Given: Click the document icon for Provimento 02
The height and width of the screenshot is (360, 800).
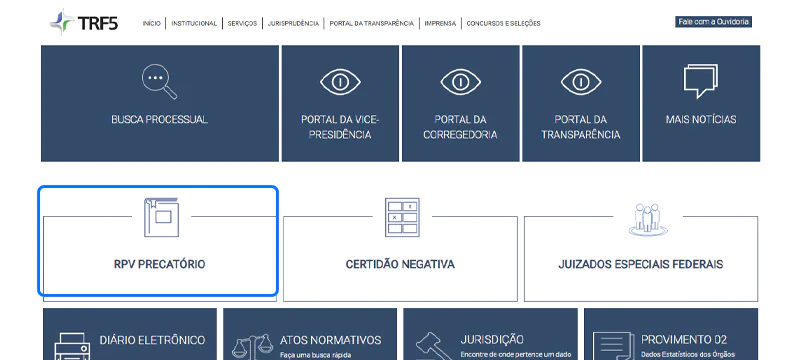Looking at the screenshot, I should click(x=613, y=346).
